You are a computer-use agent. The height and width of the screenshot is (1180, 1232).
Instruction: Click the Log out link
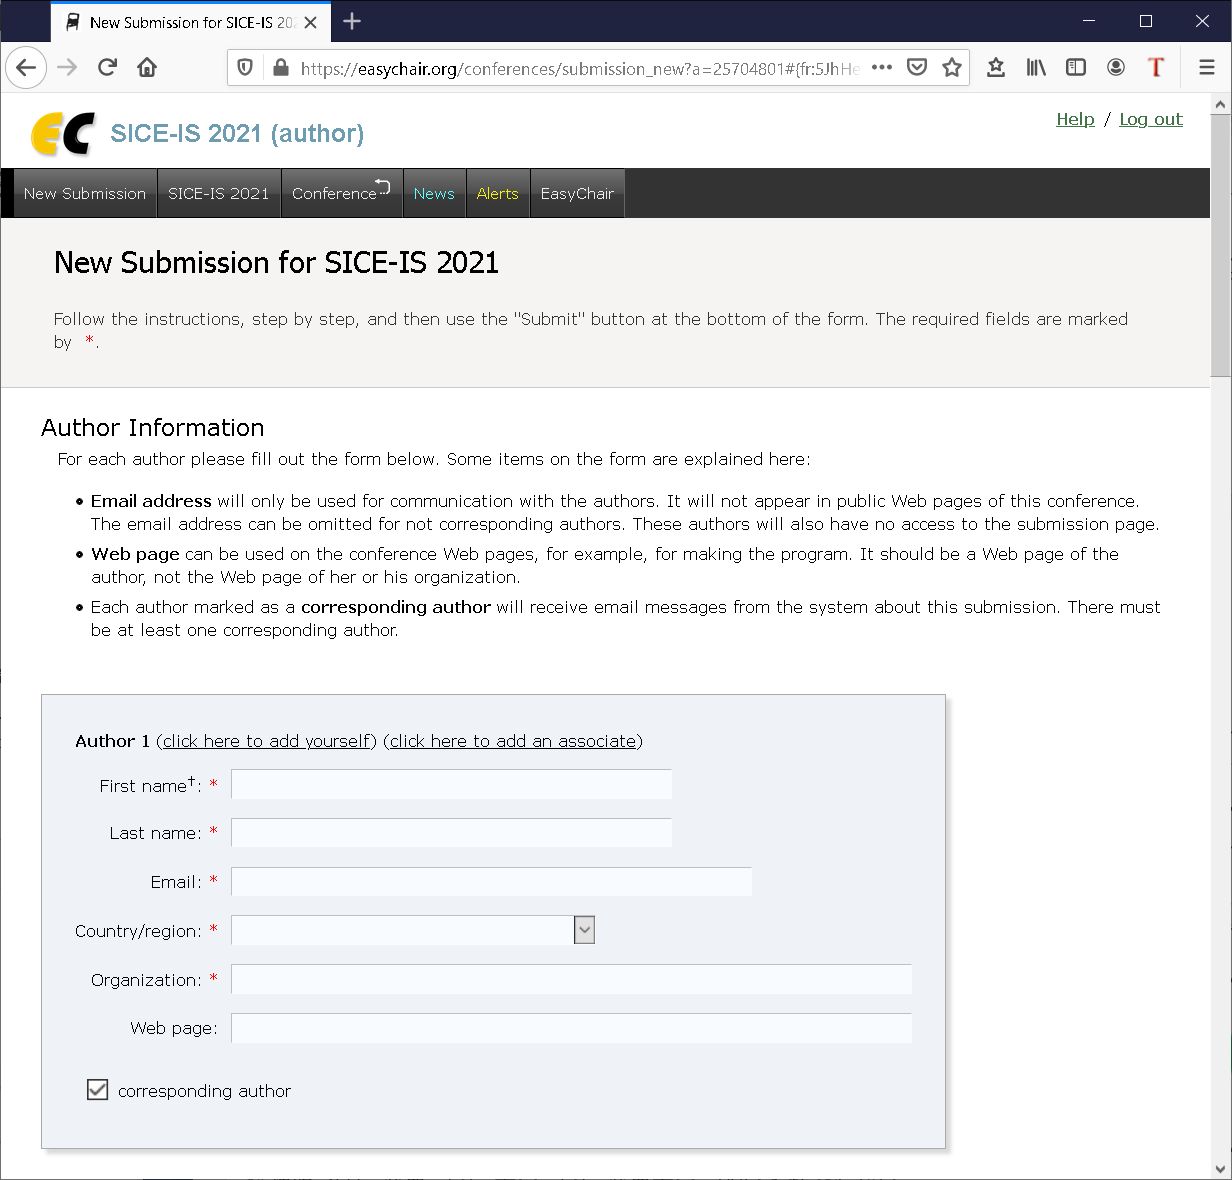[1151, 119]
